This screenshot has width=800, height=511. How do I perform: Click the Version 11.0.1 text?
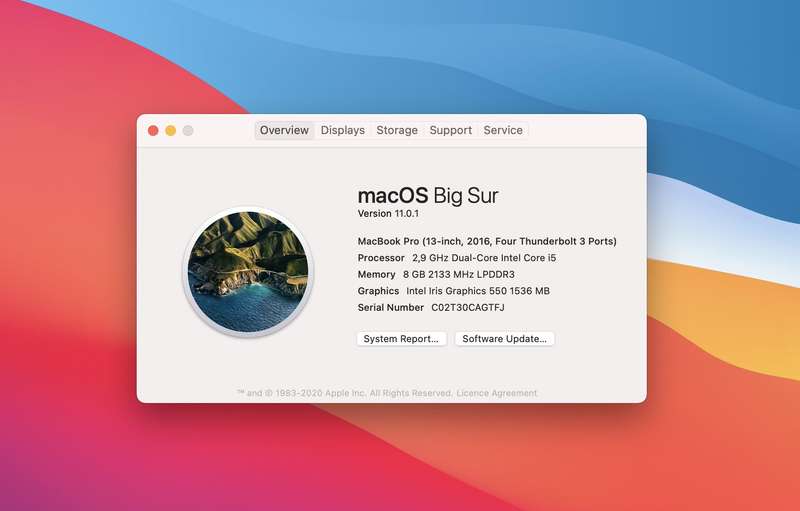tap(388, 214)
